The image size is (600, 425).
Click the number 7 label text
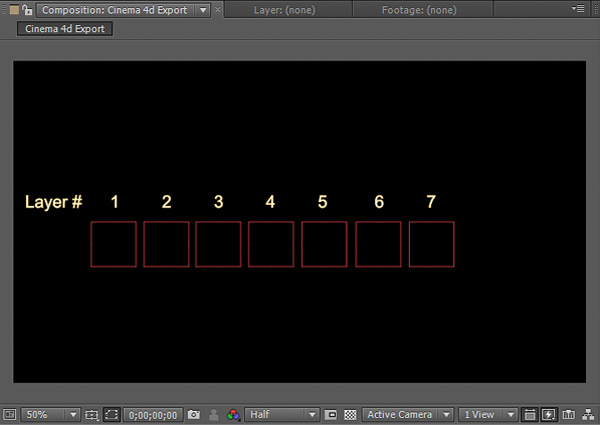pos(431,202)
